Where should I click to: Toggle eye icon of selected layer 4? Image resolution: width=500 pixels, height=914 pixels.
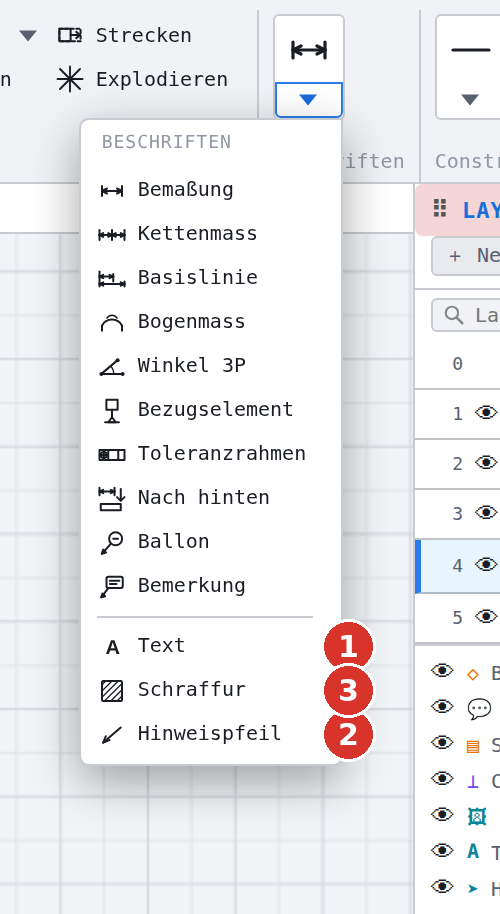[486, 565]
